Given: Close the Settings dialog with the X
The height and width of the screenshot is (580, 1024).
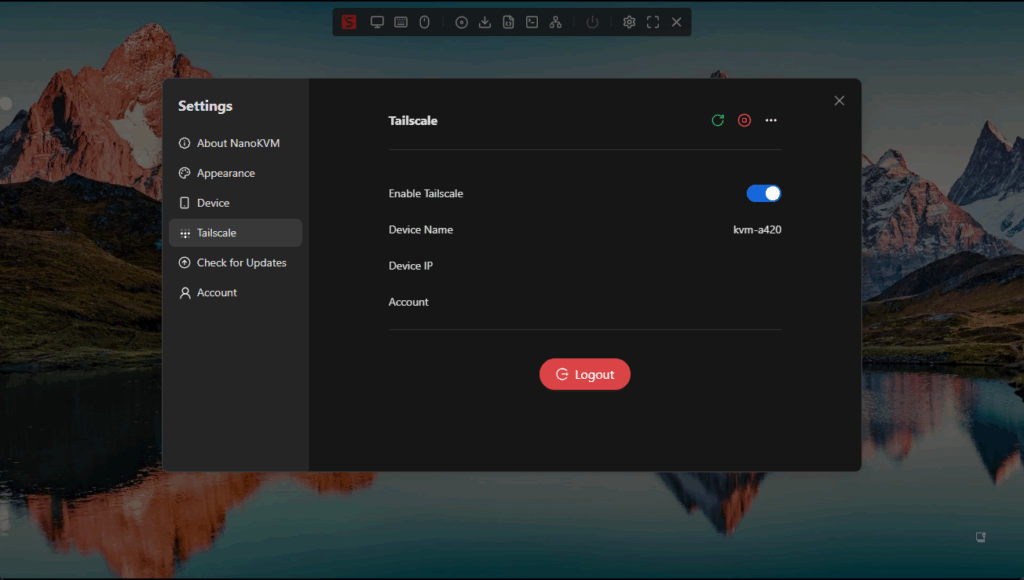Looking at the screenshot, I should [839, 100].
